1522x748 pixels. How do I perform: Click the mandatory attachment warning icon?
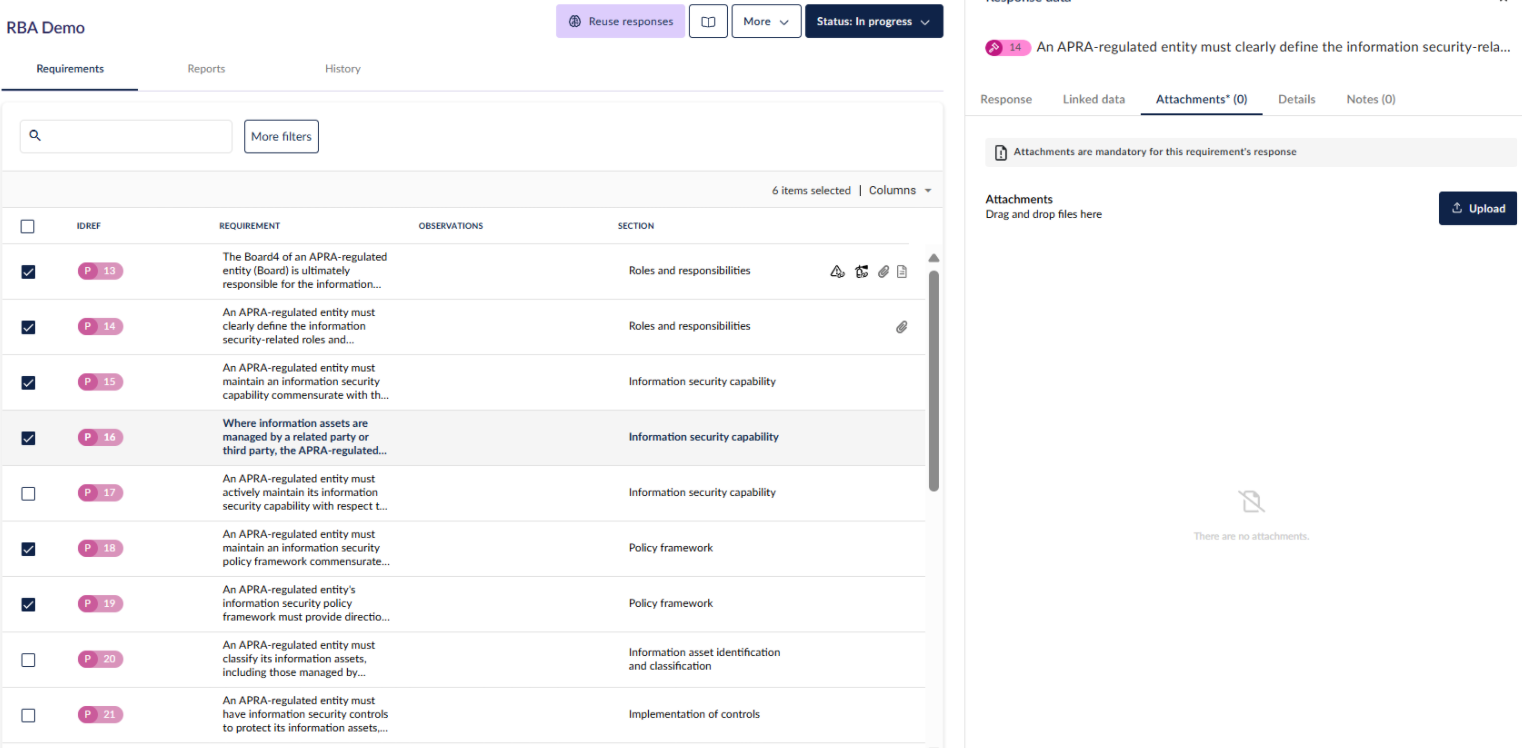pyautogui.click(x=1001, y=152)
